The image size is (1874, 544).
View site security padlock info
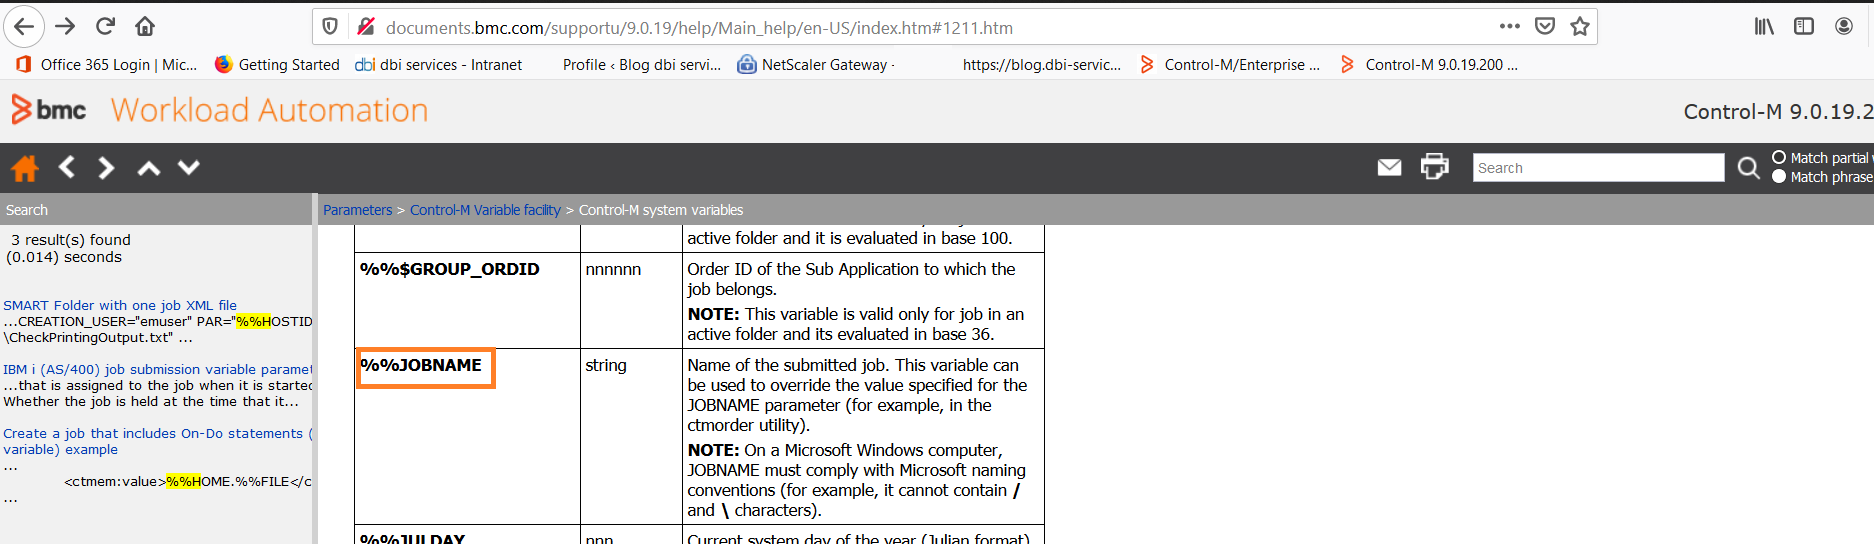point(366,27)
